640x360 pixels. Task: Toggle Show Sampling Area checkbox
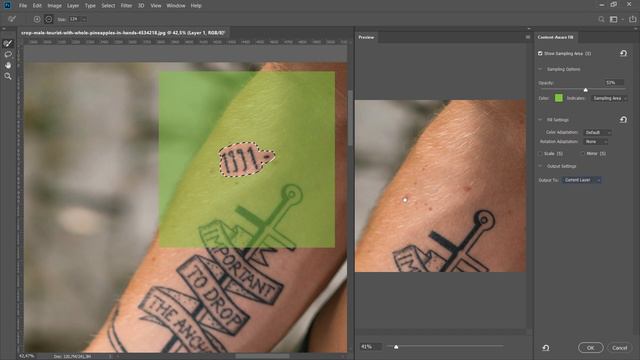coord(540,53)
